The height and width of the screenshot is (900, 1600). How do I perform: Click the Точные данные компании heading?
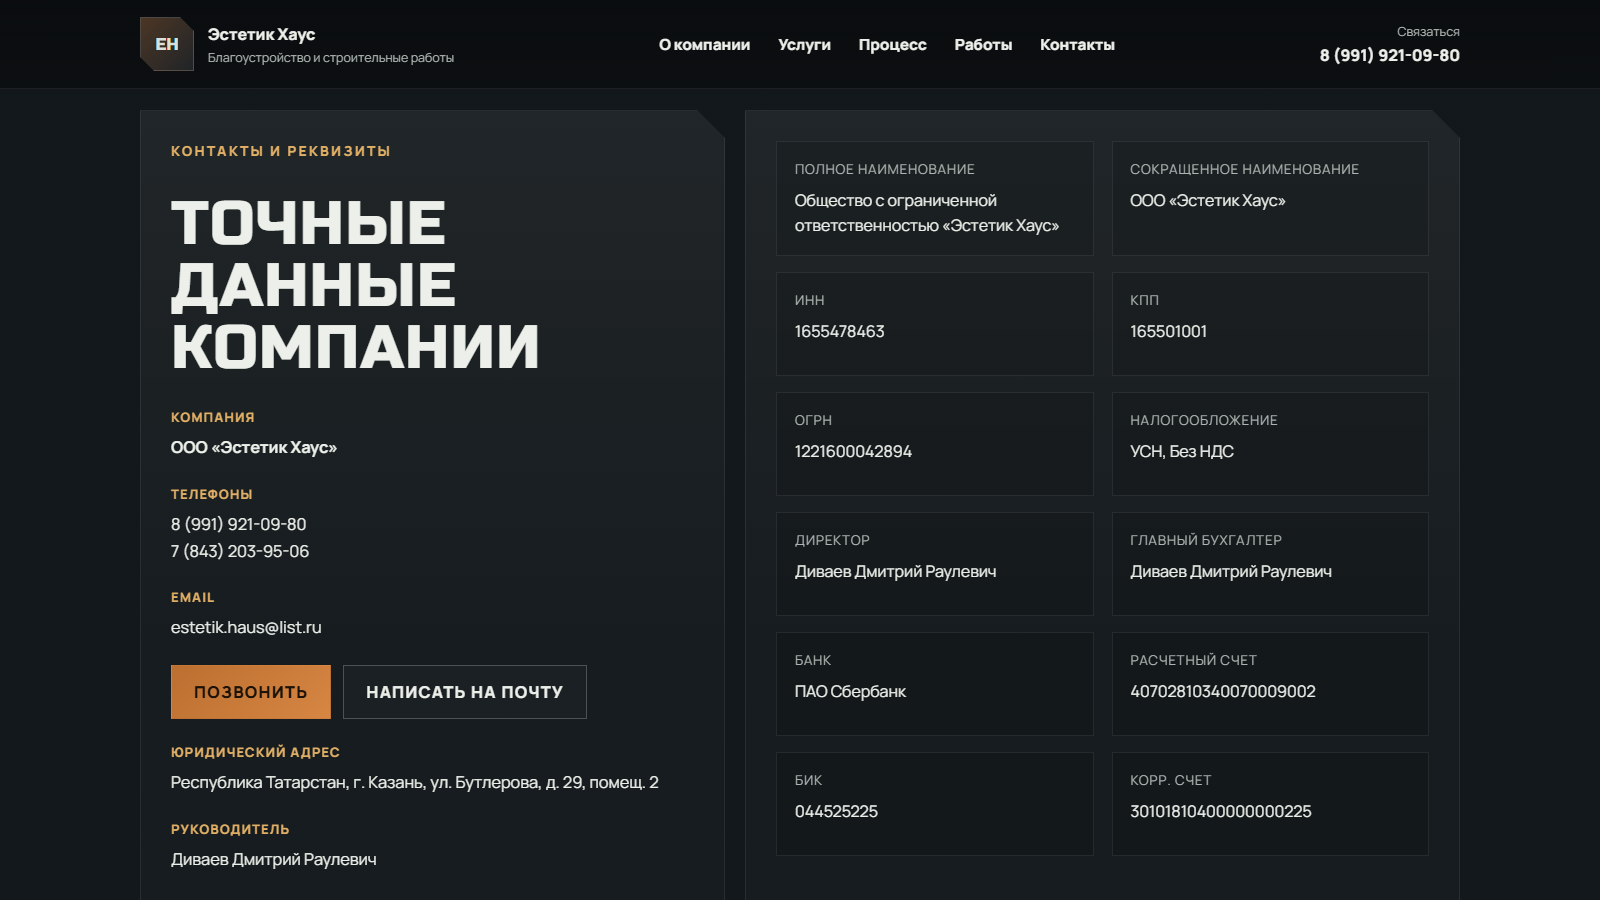pos(355,284)
